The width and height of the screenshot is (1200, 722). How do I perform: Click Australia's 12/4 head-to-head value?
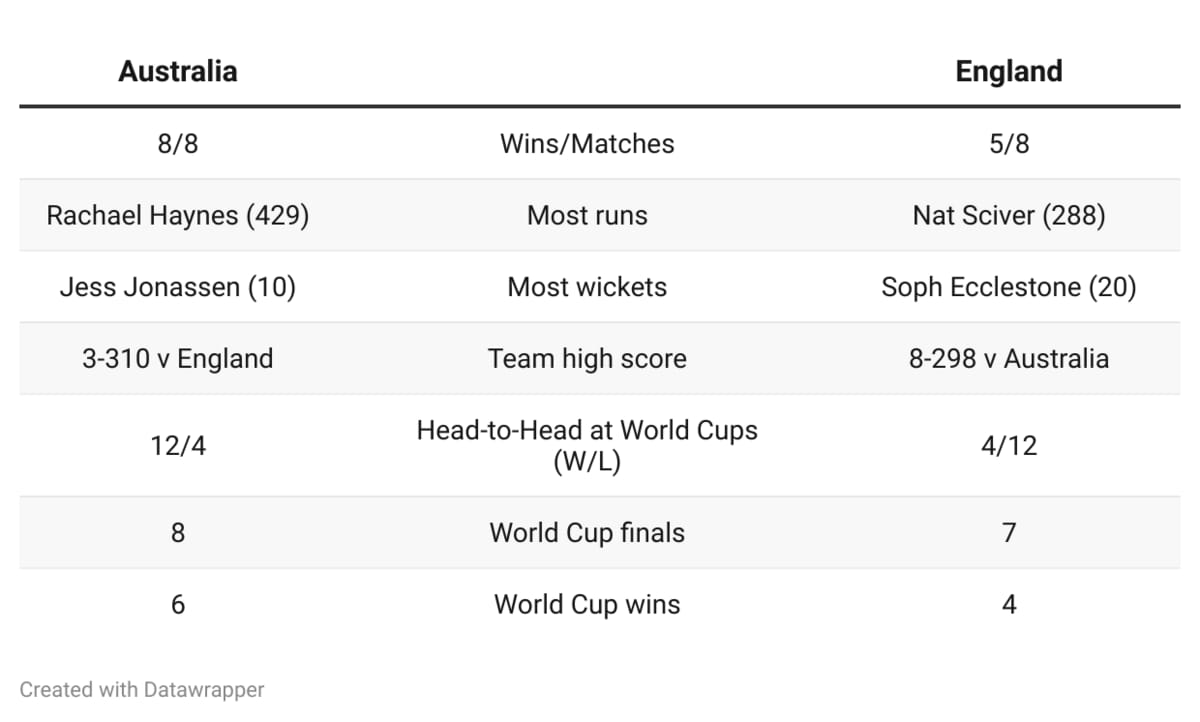(x=178, y=446)
